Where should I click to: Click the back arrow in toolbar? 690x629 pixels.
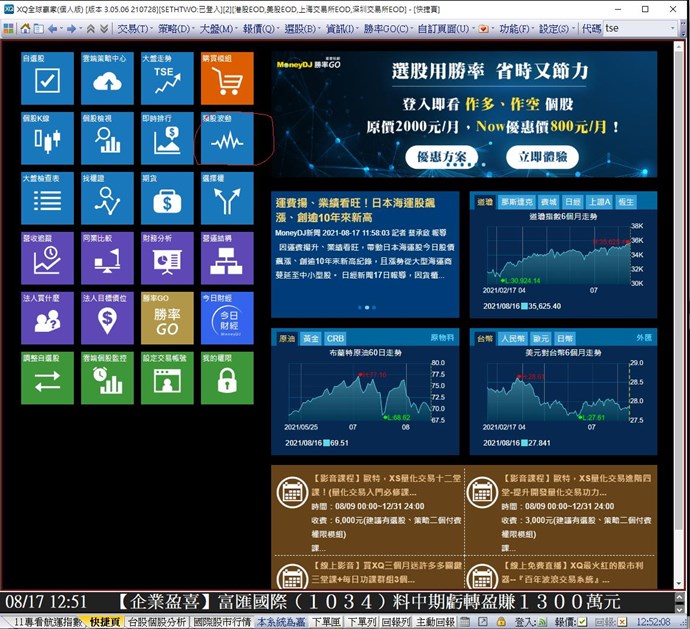click(52, 29)
